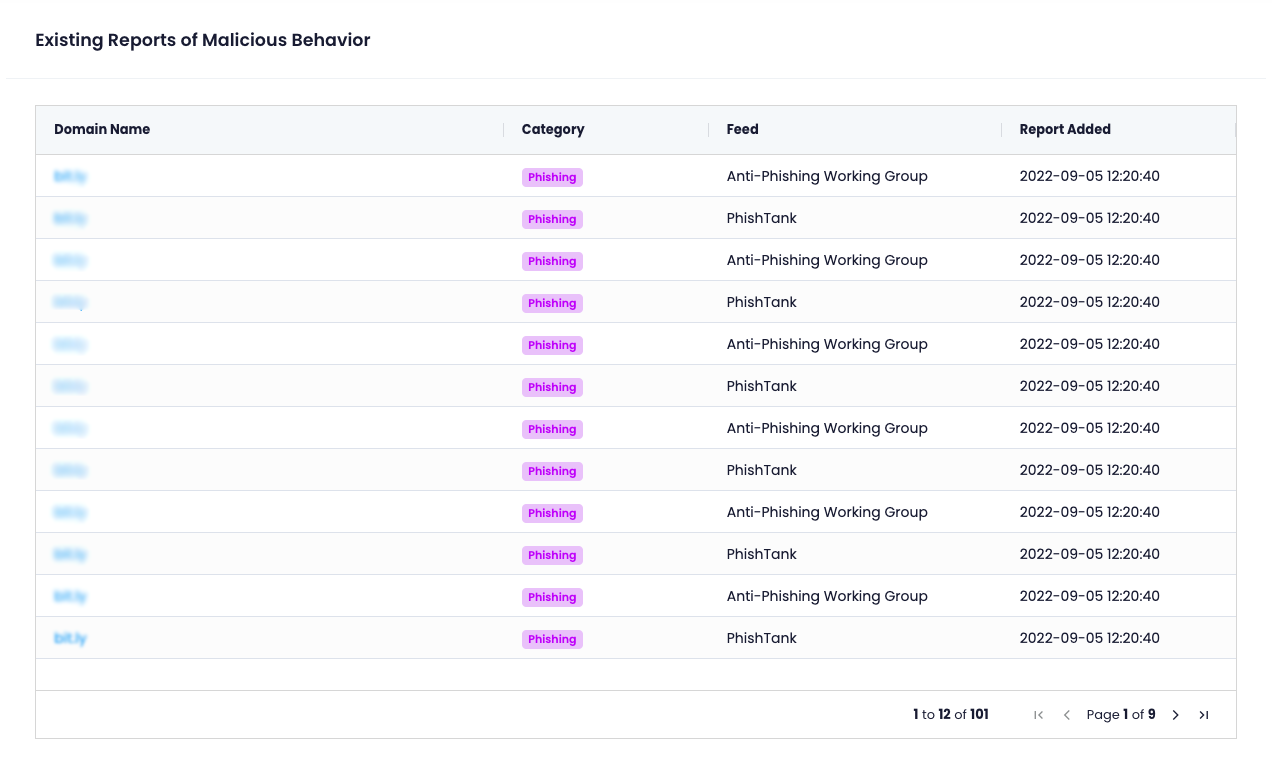Image resolution: width=1272 pixels, height=758 pixels.
Task: Sort by the Feed column header
Action: (x=742, y=129)
